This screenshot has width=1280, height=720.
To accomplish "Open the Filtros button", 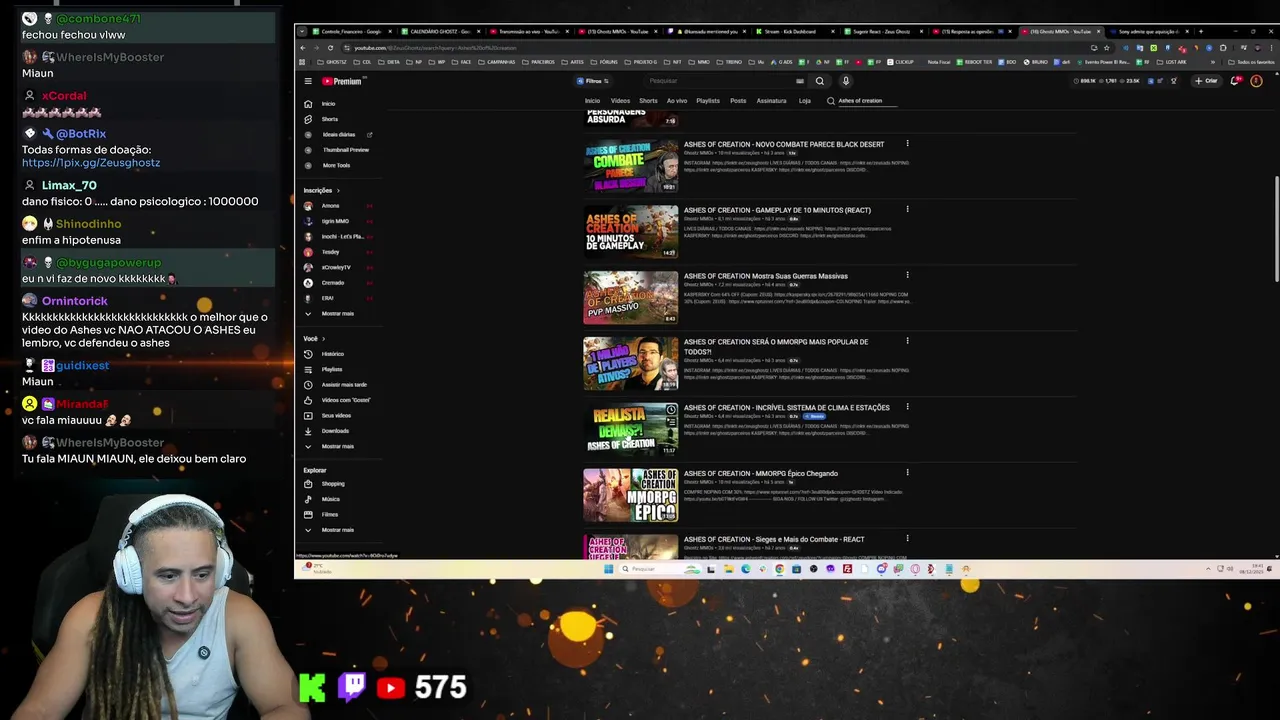I will (x=592, y=81).
